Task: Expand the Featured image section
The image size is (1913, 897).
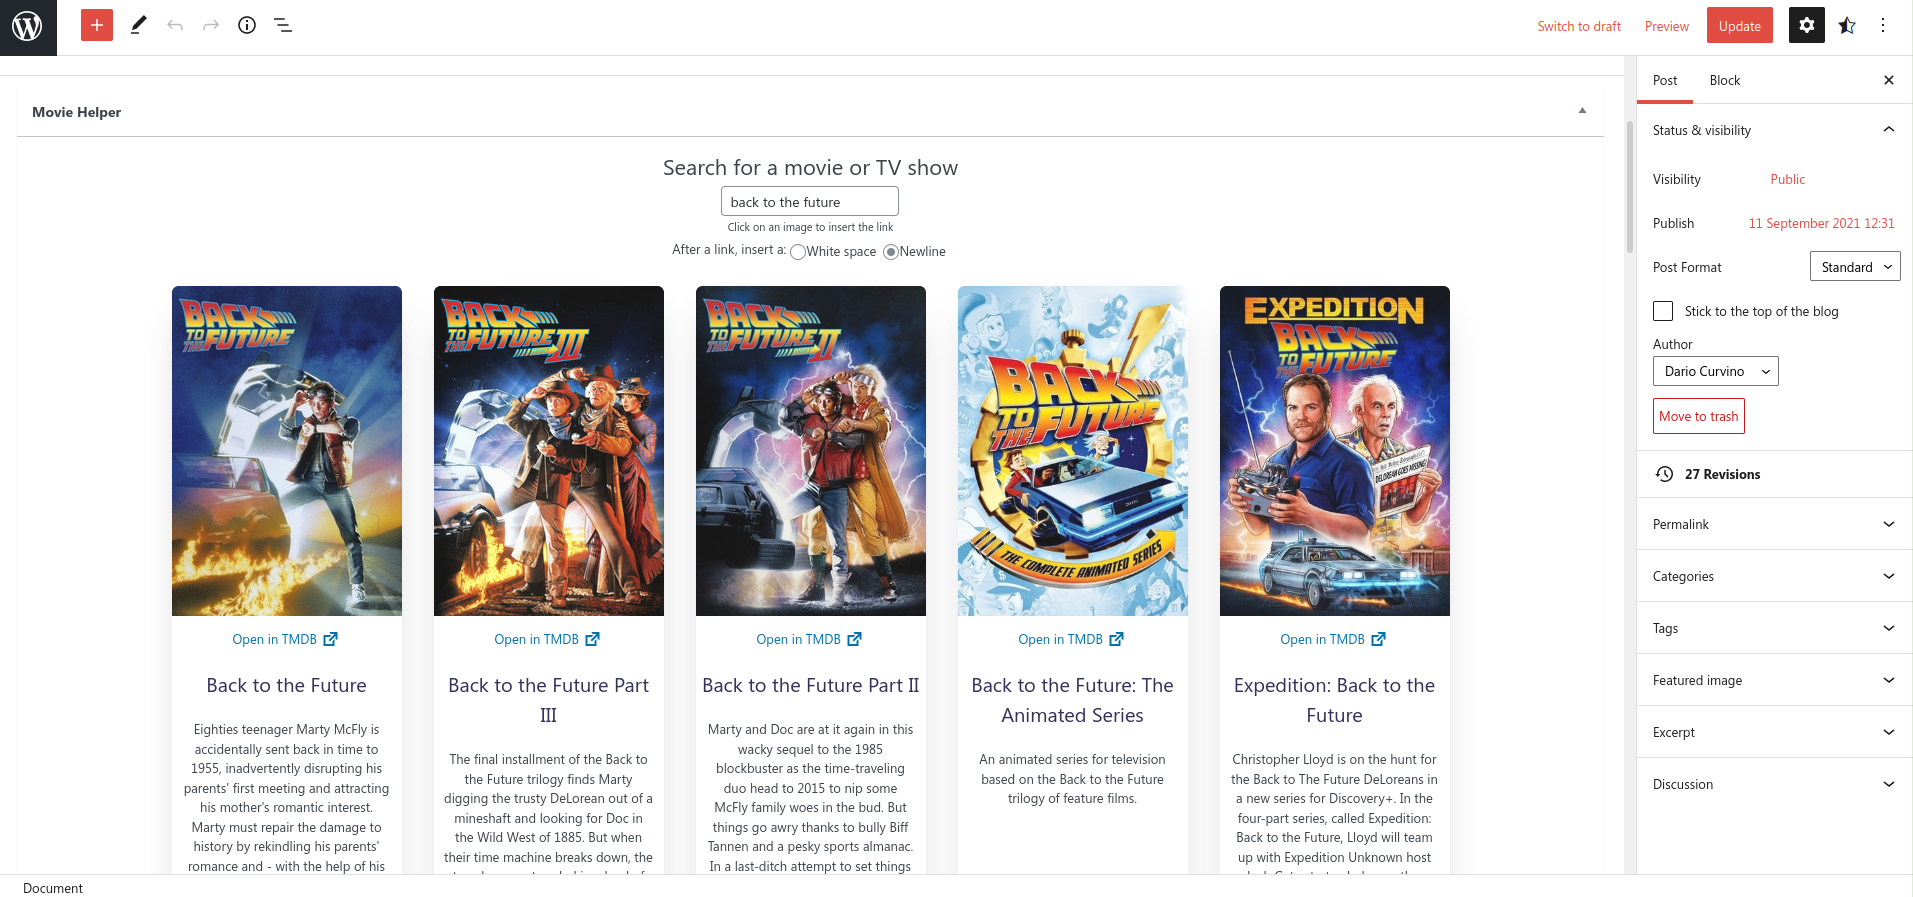Action: 1775,680
